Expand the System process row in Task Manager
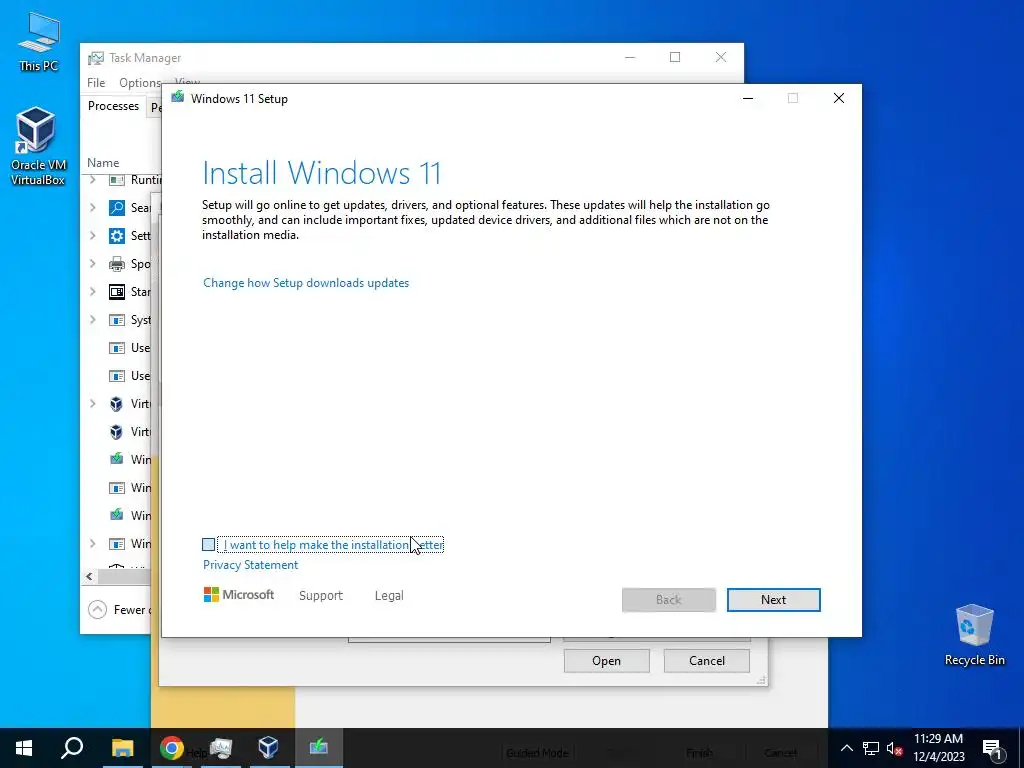 click(x=93, y=319)
